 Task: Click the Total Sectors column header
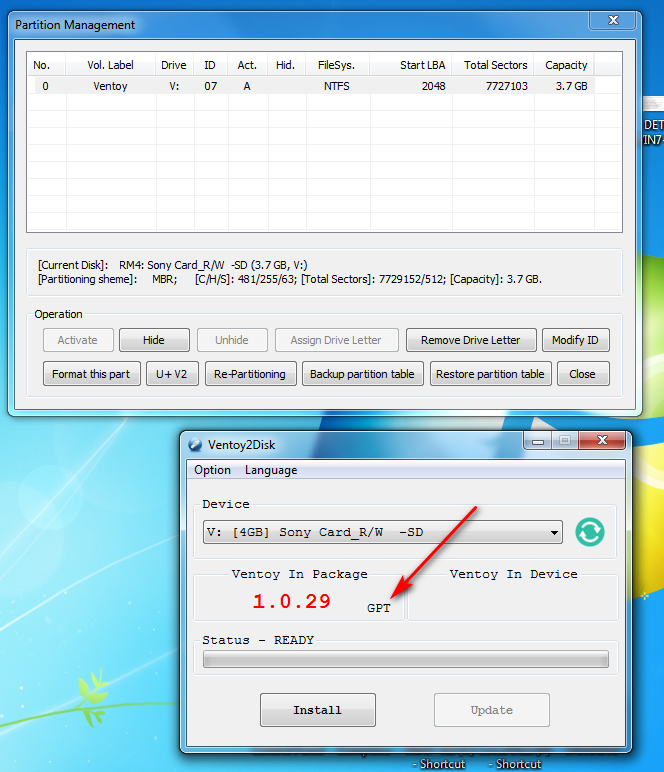(x=493, y=65)
